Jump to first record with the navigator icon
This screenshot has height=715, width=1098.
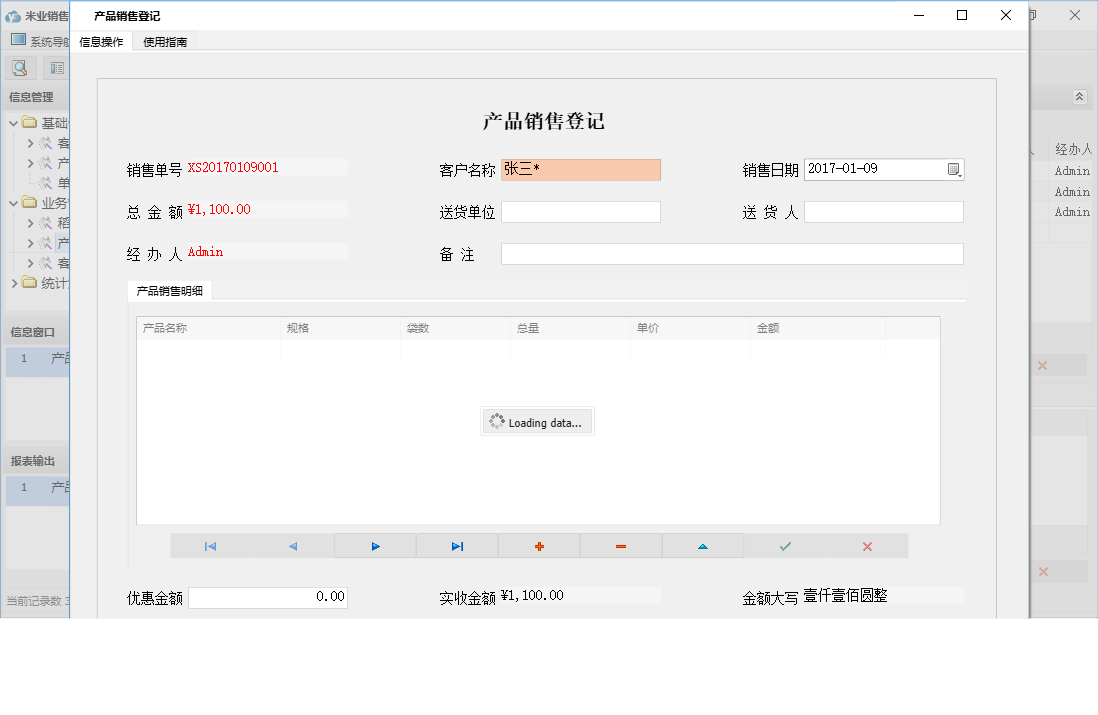210,545
